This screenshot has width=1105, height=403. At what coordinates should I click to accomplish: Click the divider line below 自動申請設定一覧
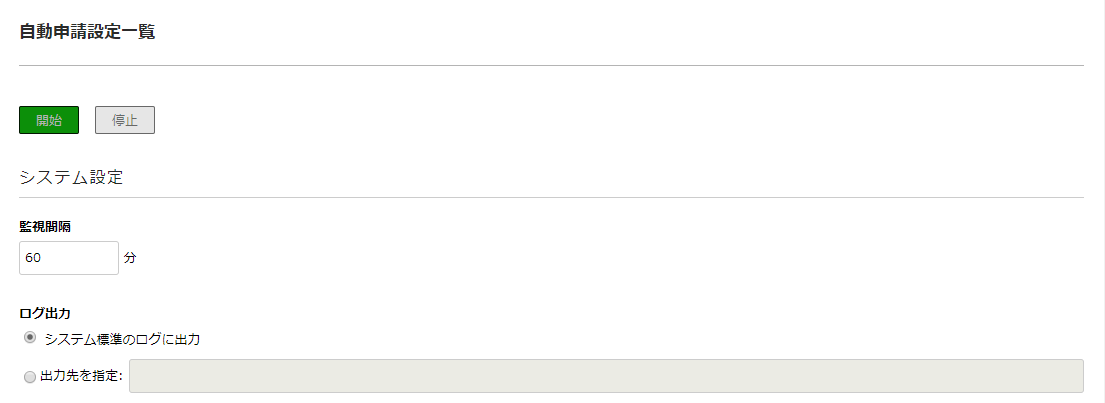pos(551,66)
